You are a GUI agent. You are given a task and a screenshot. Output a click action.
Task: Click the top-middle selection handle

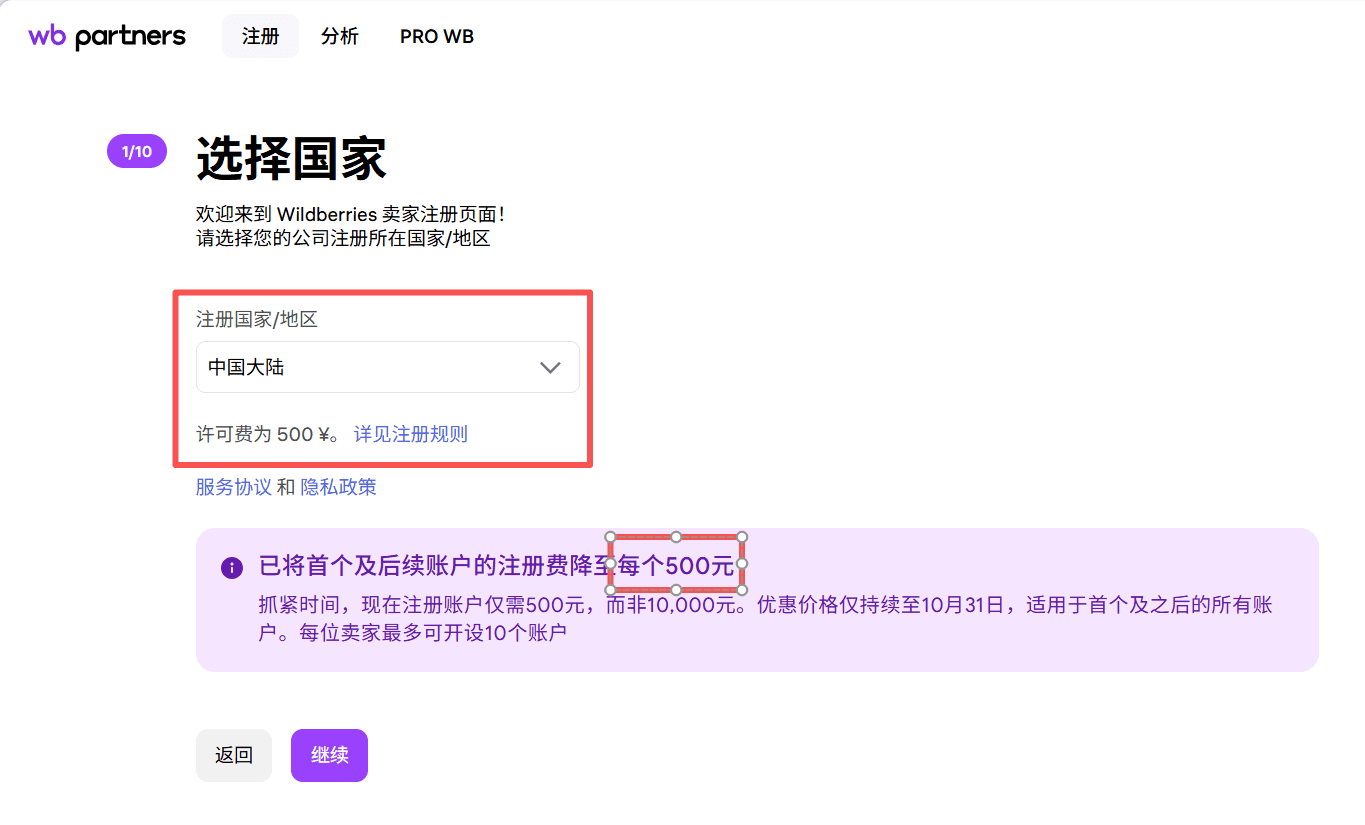click(676, 537)
